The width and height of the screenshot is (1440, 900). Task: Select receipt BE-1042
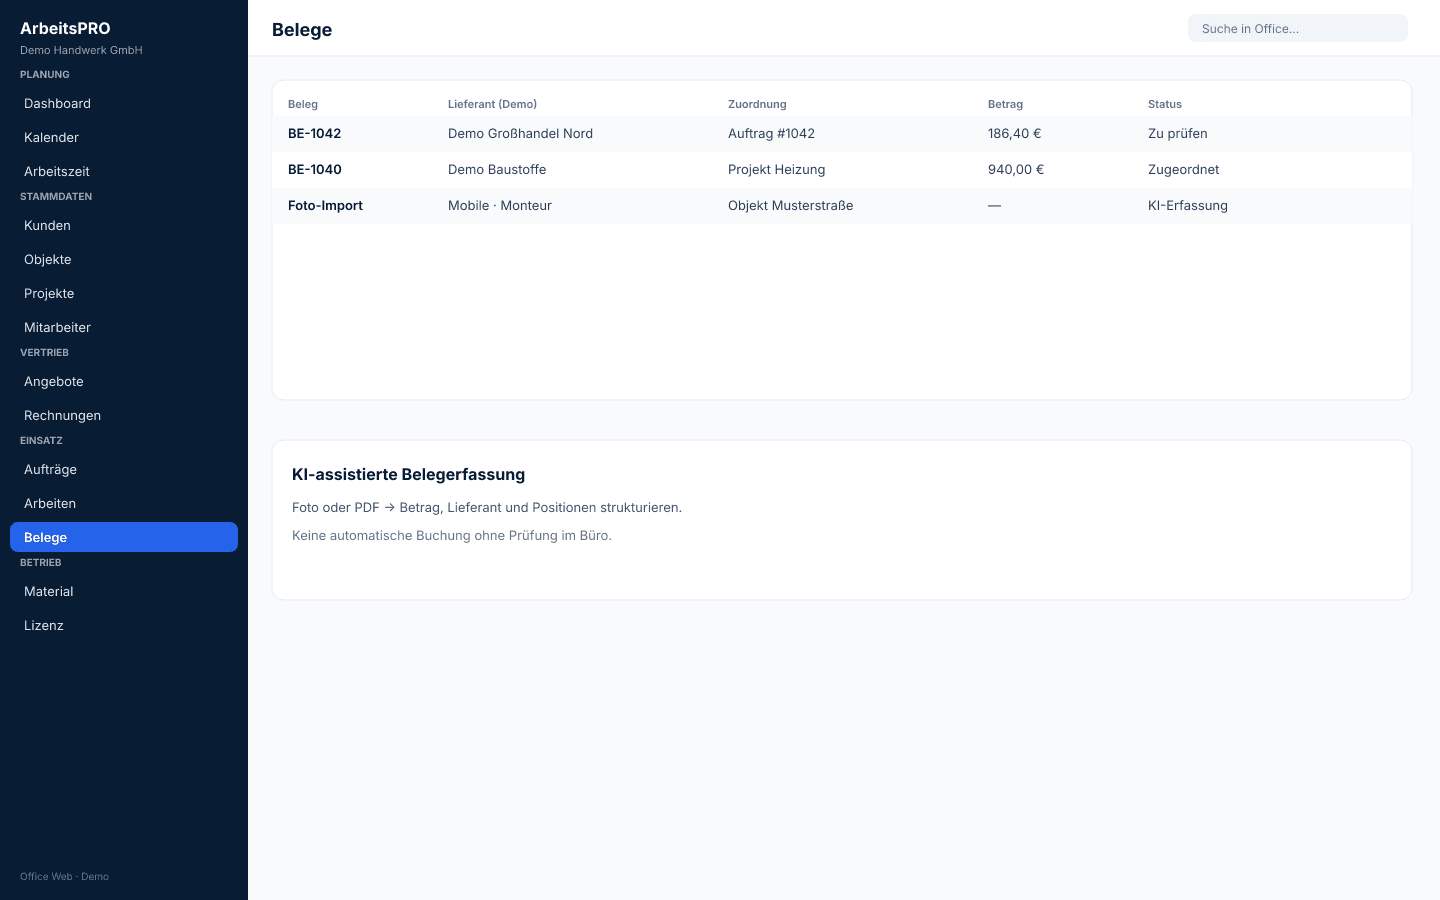click(315, 134)
